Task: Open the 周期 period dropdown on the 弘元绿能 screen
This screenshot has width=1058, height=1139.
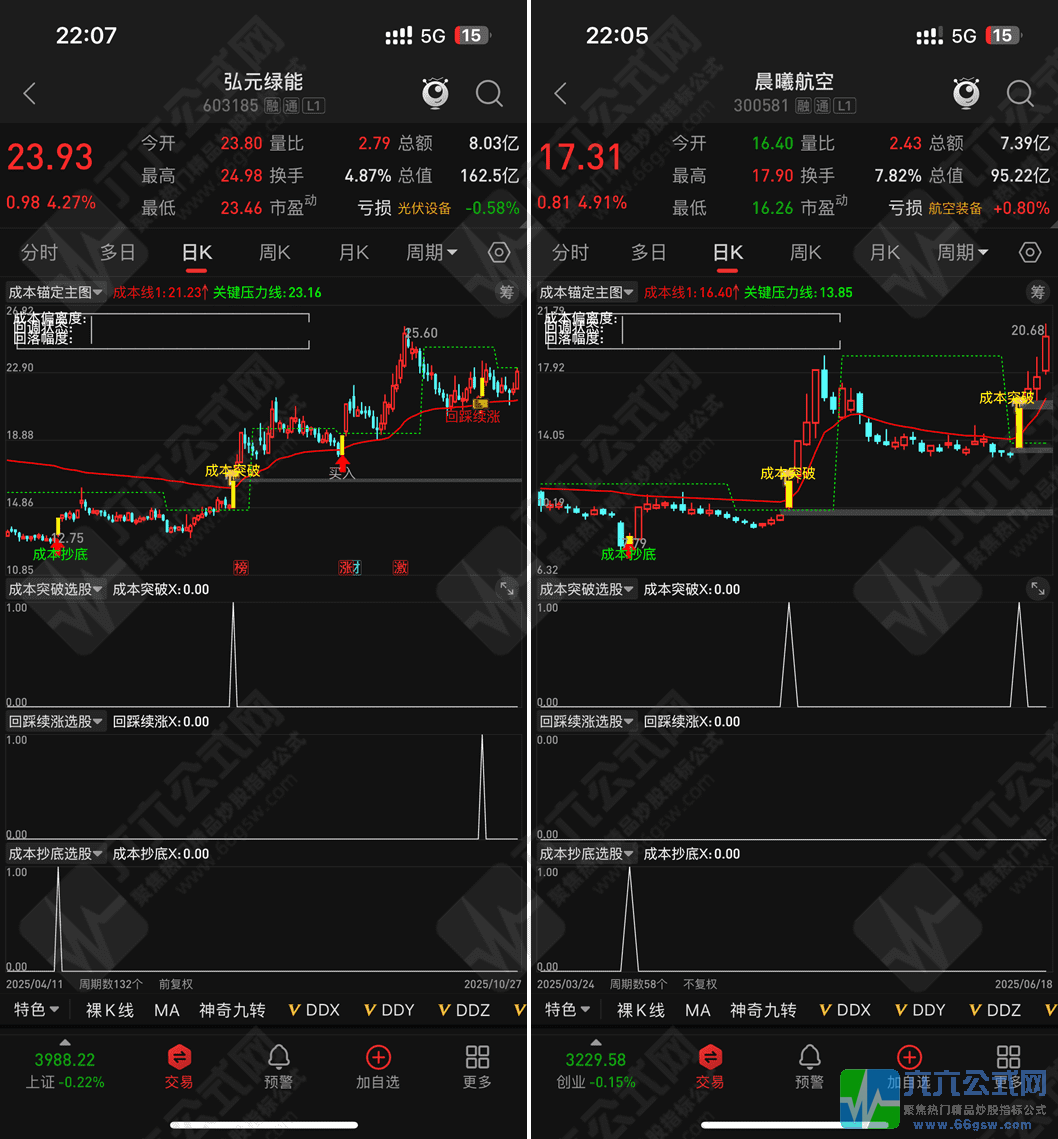Action: [x=431, y=252]
